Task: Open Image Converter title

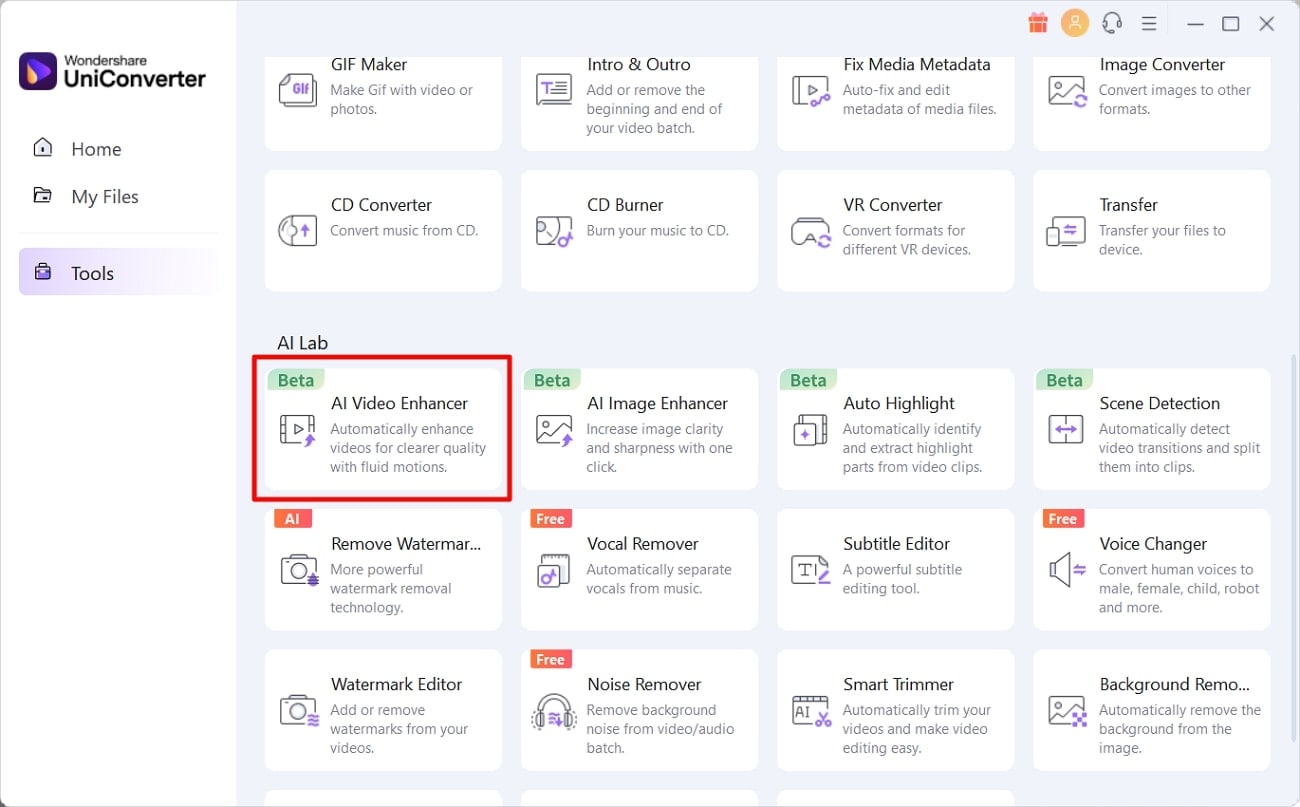Action: pos(1162,64)
